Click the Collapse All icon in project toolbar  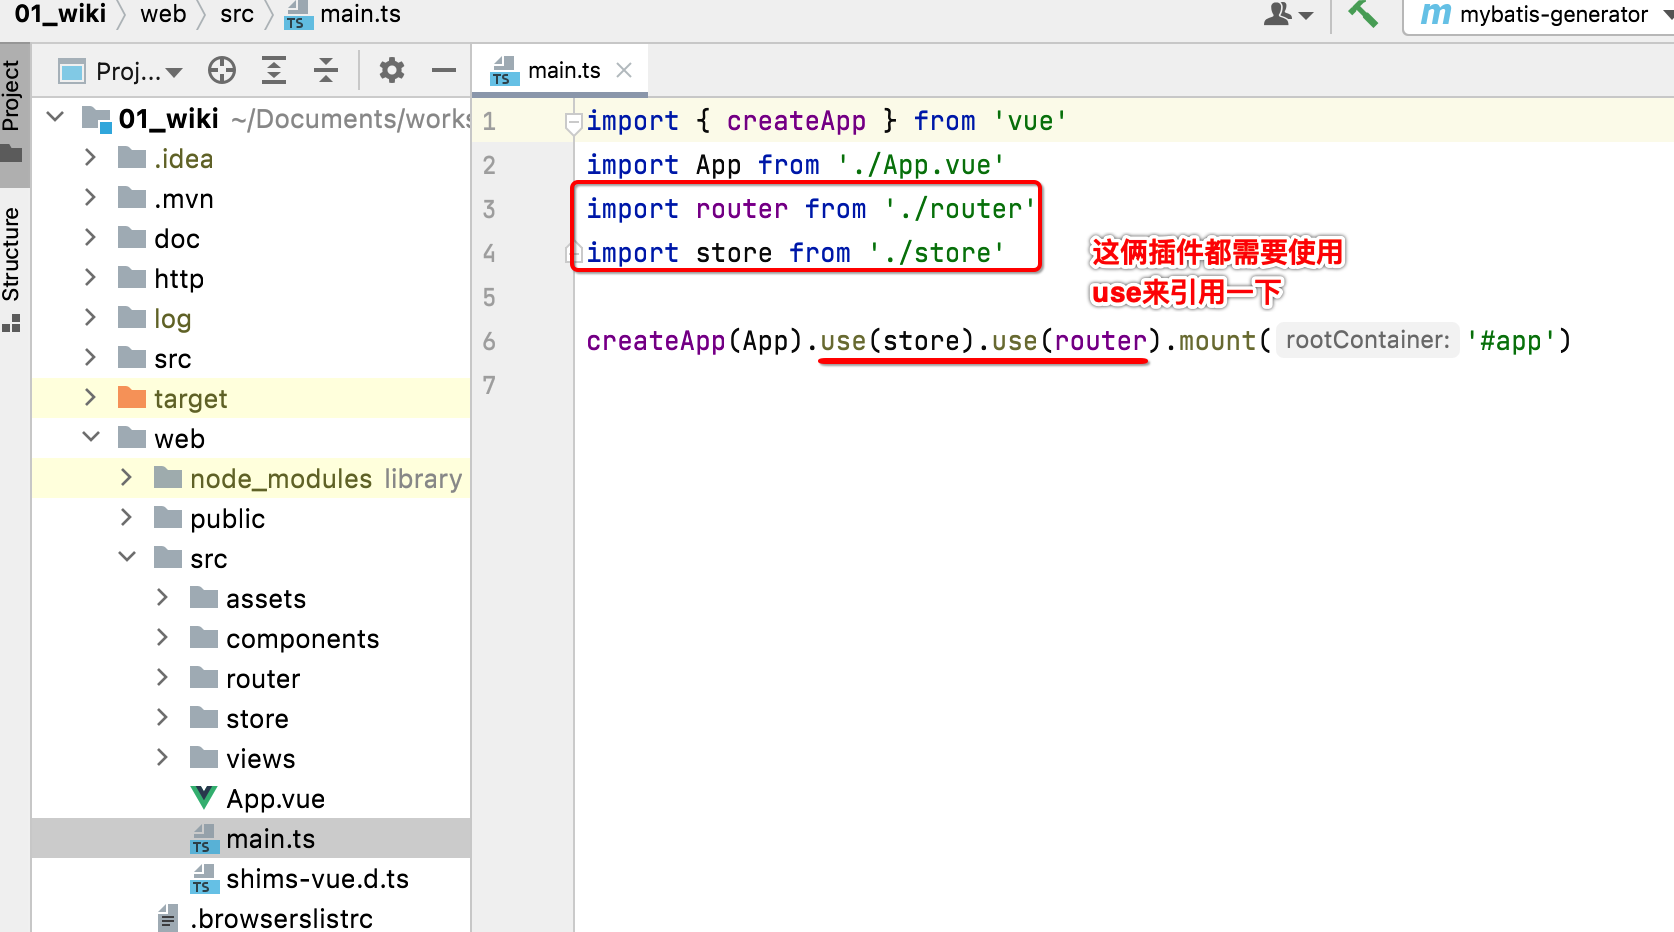(x=326, y=70)
